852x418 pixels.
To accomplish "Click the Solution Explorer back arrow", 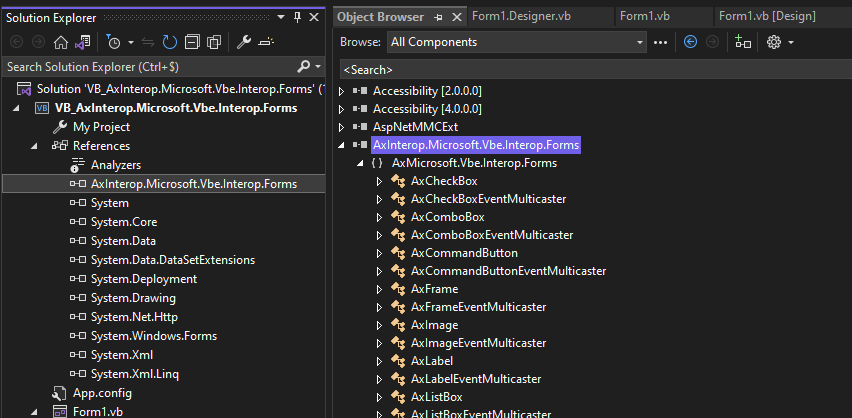I will pos(17,42).
